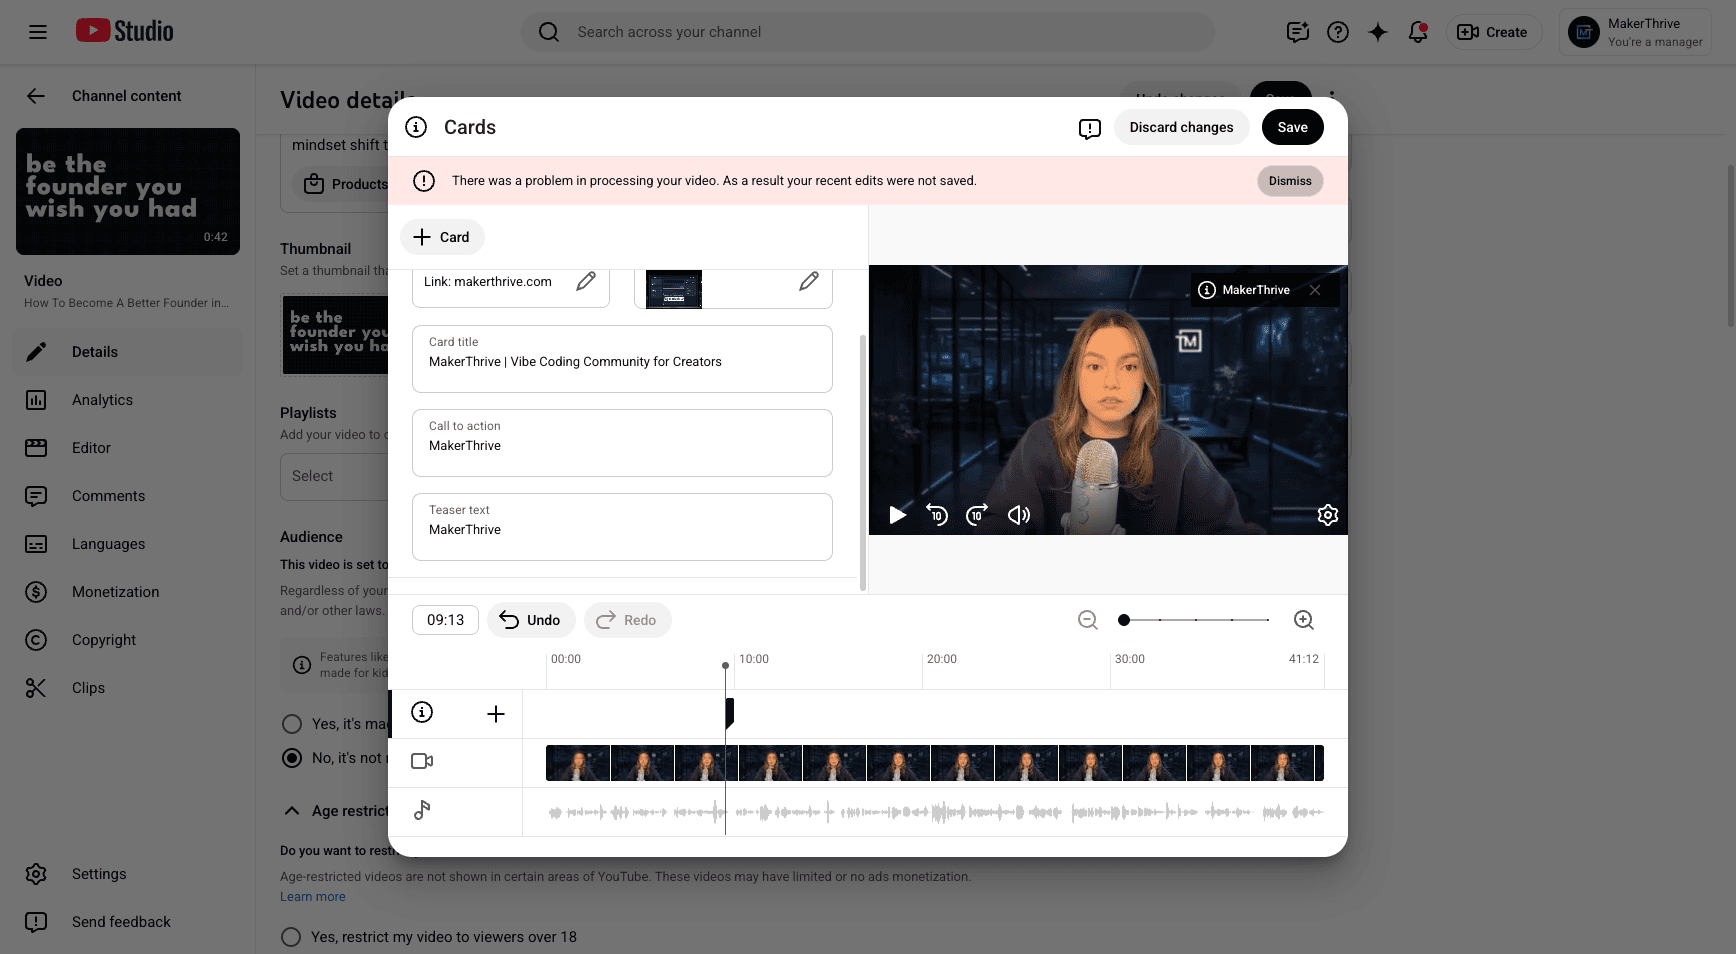Click the sparkle AI icon in the header
The width and height of the screenshot is (1736, 954).
click(1378, 32)
